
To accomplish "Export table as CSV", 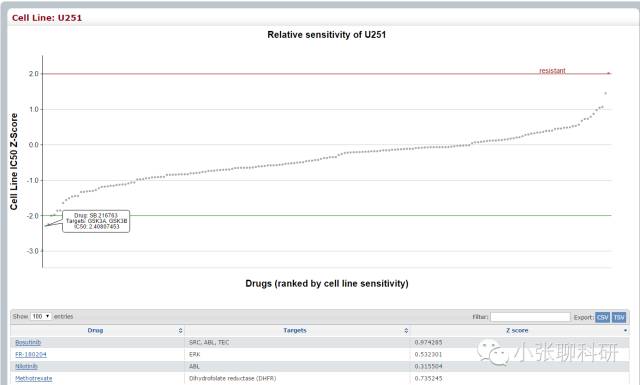I will tap(602, 317).
